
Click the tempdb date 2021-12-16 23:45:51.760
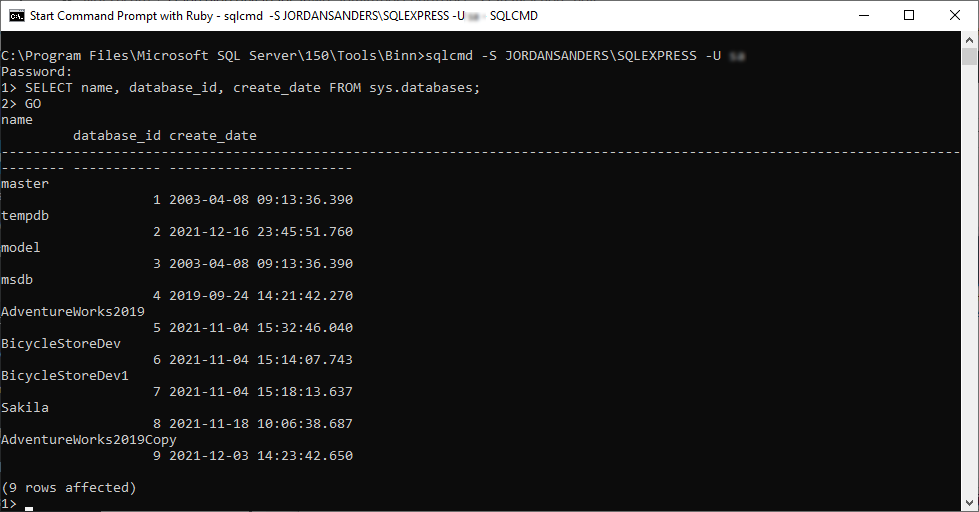261,232
